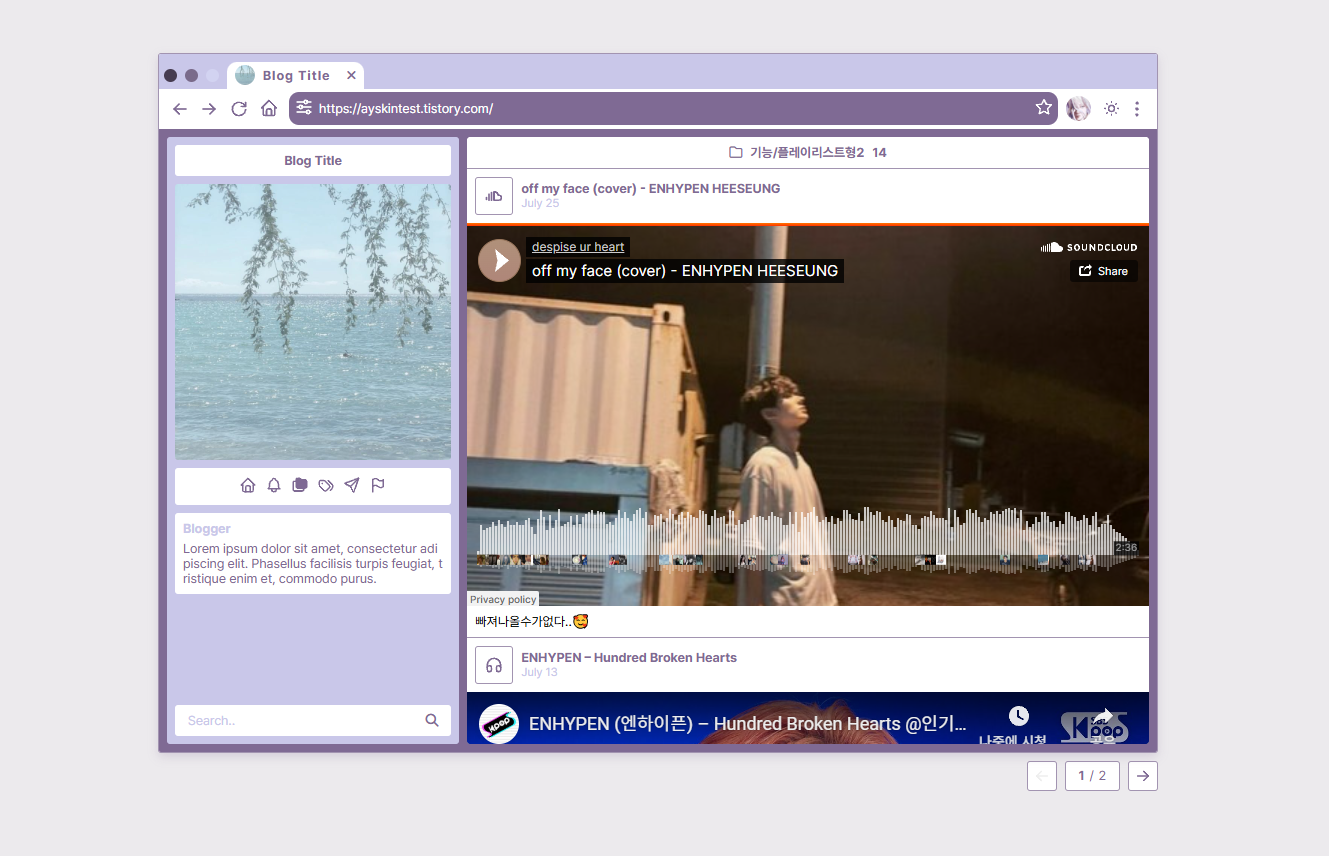The height and width of the screenshot is (856, 1329).
Task: Click the track title in the SoundCloud player
Action: 685,271
